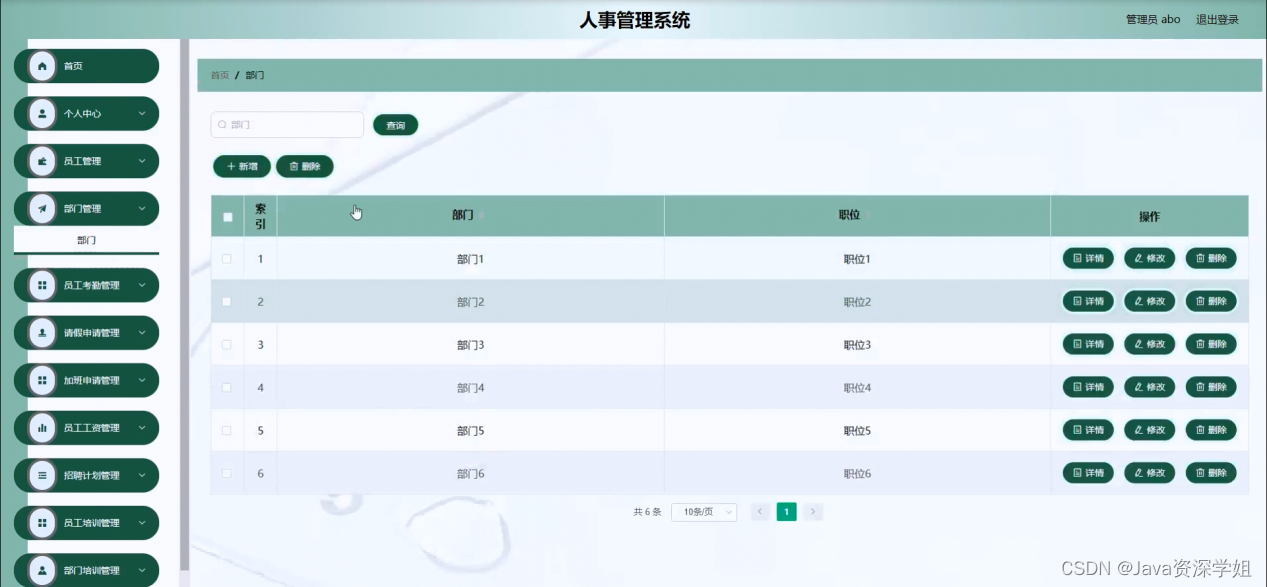Open 详情 for the 部门4 row
The width and height of the screenshot is (1267, 587).
tap(1088, 387)
